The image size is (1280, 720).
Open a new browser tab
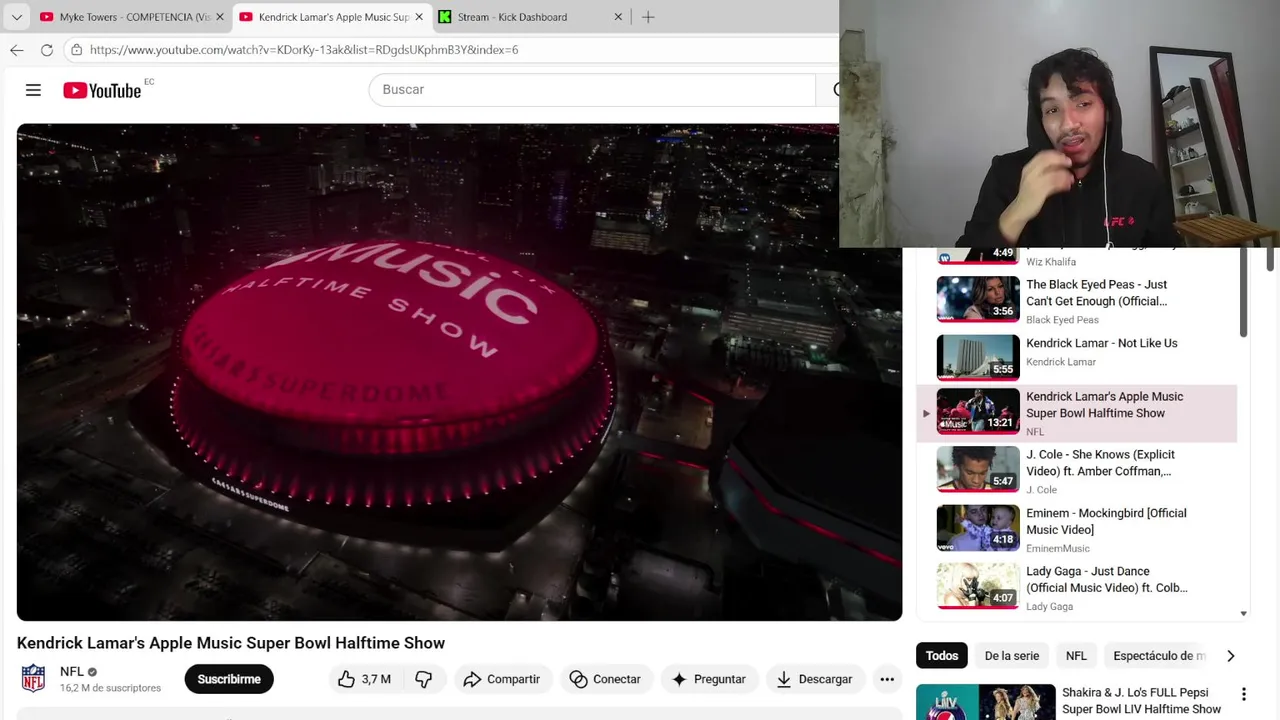648,17
